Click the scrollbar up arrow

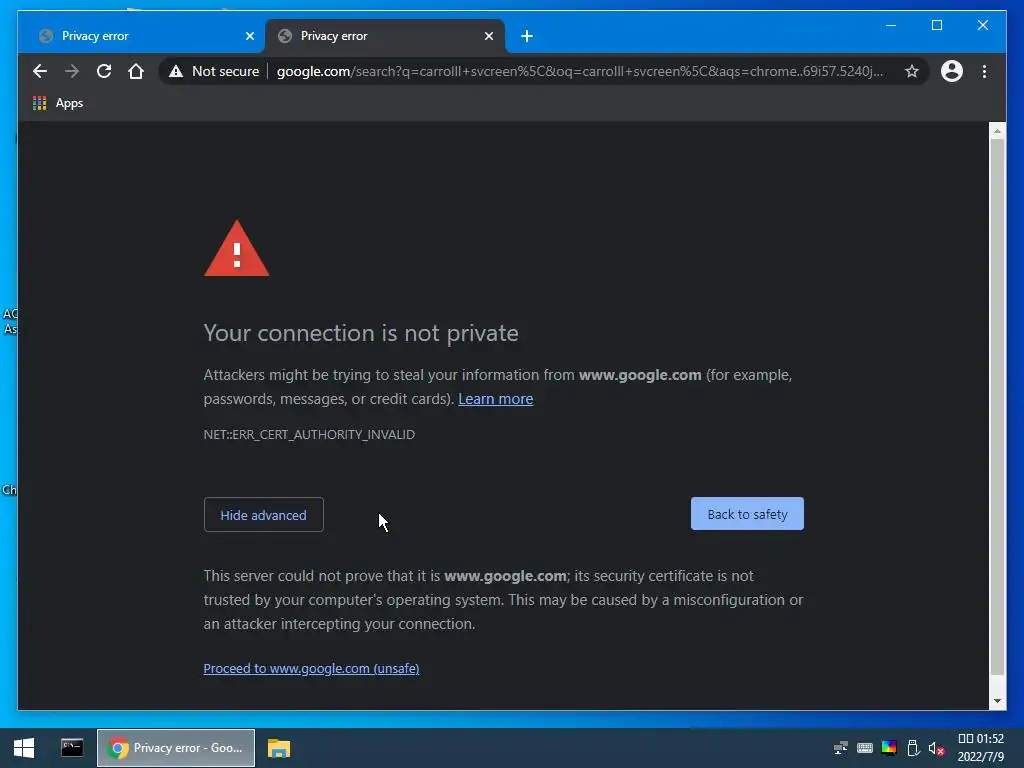[x=997, y=131]
